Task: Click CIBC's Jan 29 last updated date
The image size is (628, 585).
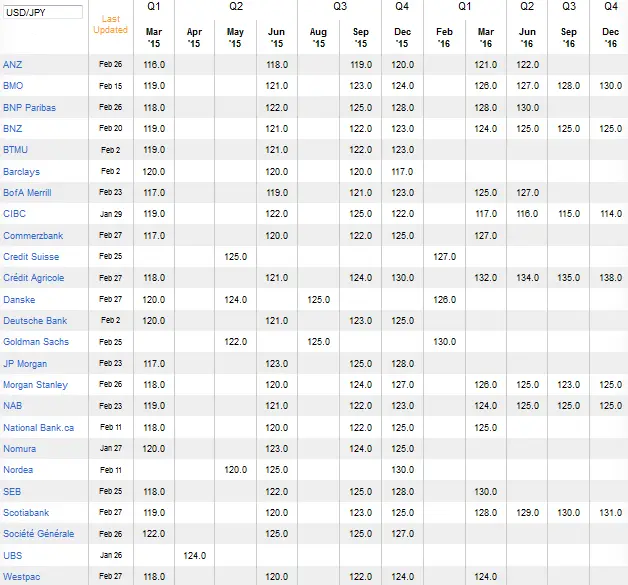Action: tap(111, 214)
